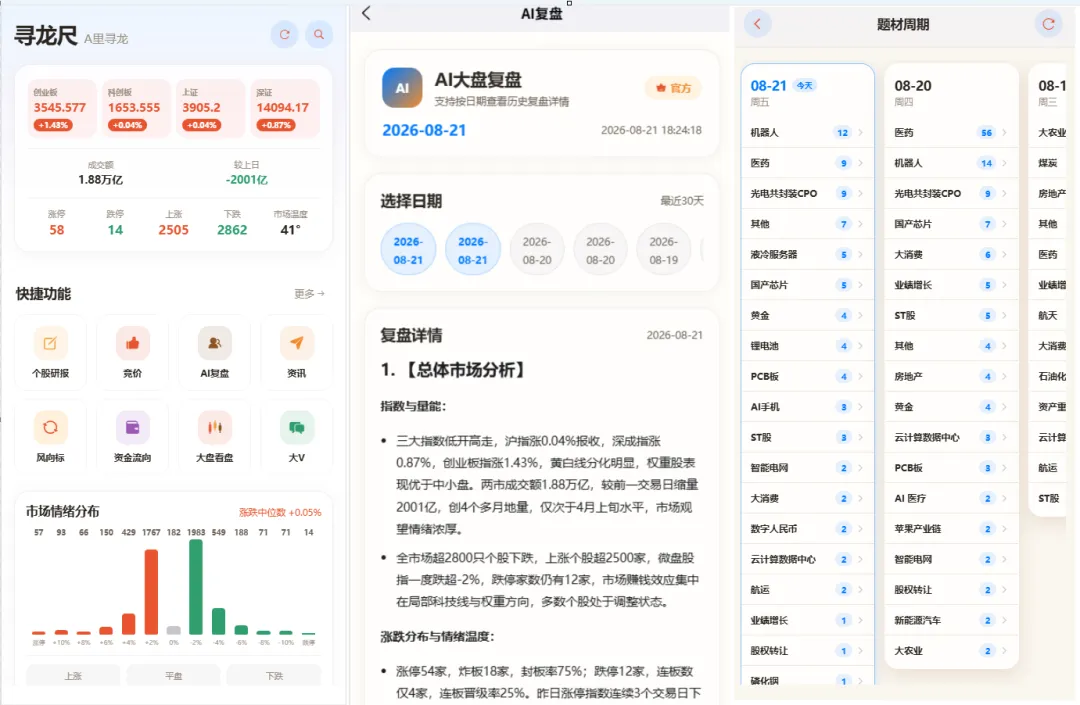Image resolution: width=1080 pixels, height=705 pixels.
Task: Click 深证 index card 14094.17
Action: pos(284,109)
